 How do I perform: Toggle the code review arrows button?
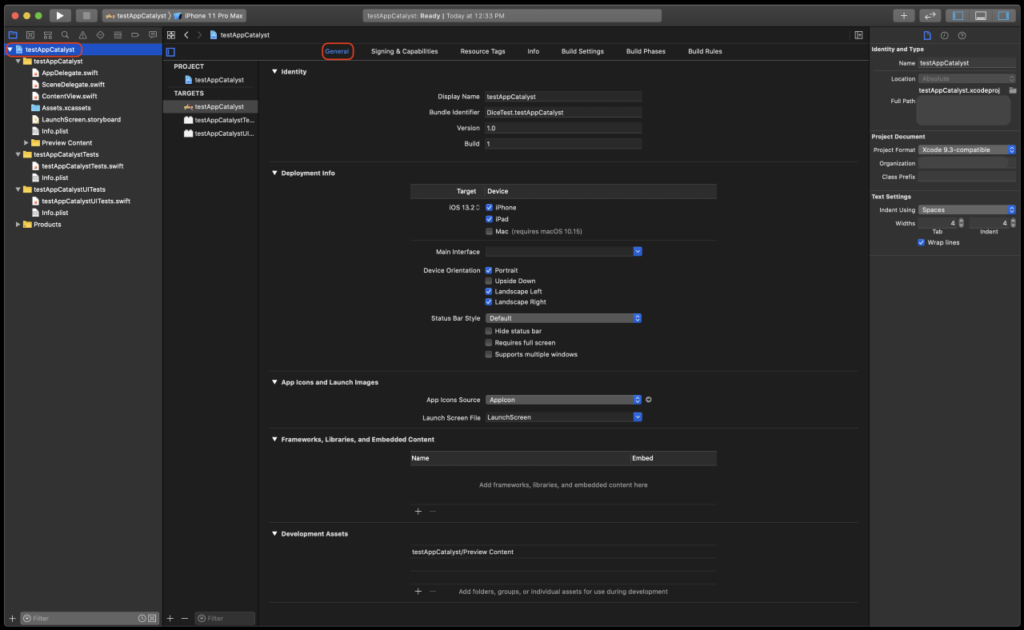930,16
